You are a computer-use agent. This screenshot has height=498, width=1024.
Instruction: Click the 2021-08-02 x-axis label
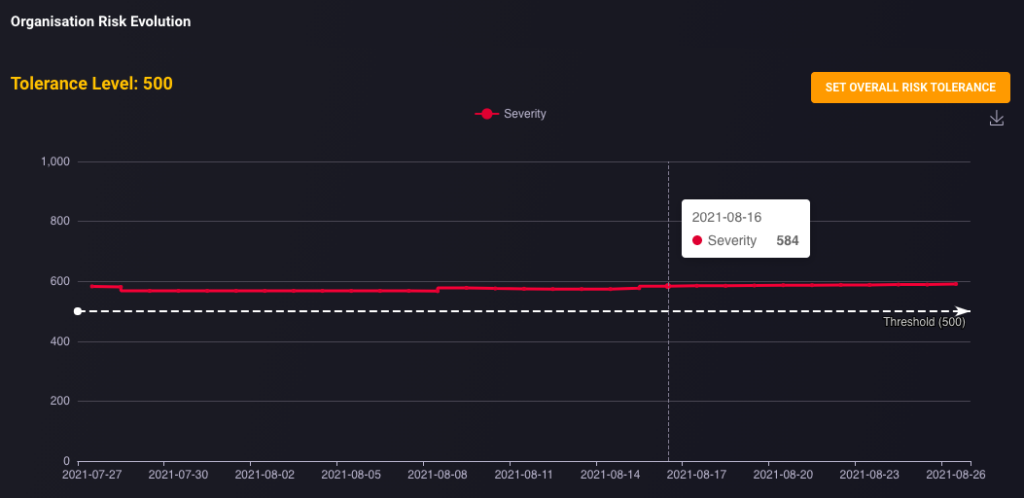265,475
